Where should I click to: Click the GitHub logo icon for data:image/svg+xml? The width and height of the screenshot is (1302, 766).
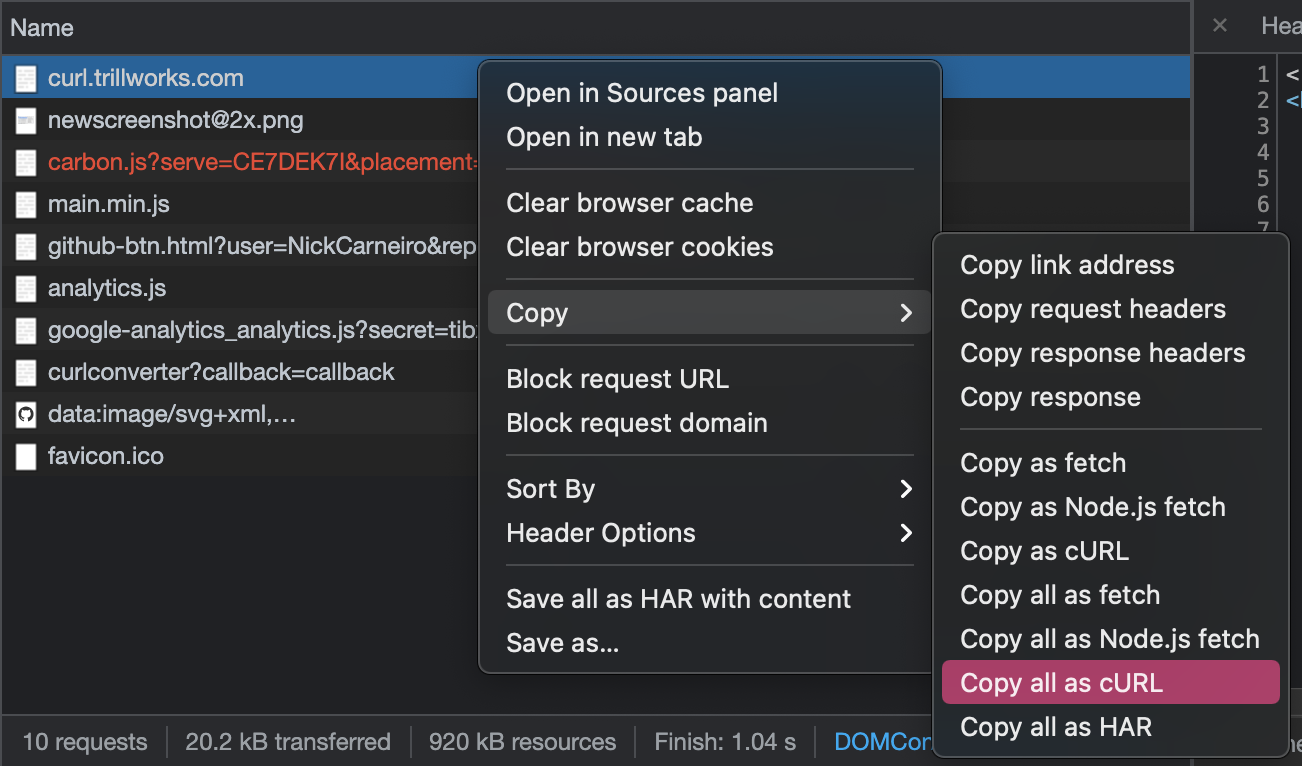click(x=27, y=414)
